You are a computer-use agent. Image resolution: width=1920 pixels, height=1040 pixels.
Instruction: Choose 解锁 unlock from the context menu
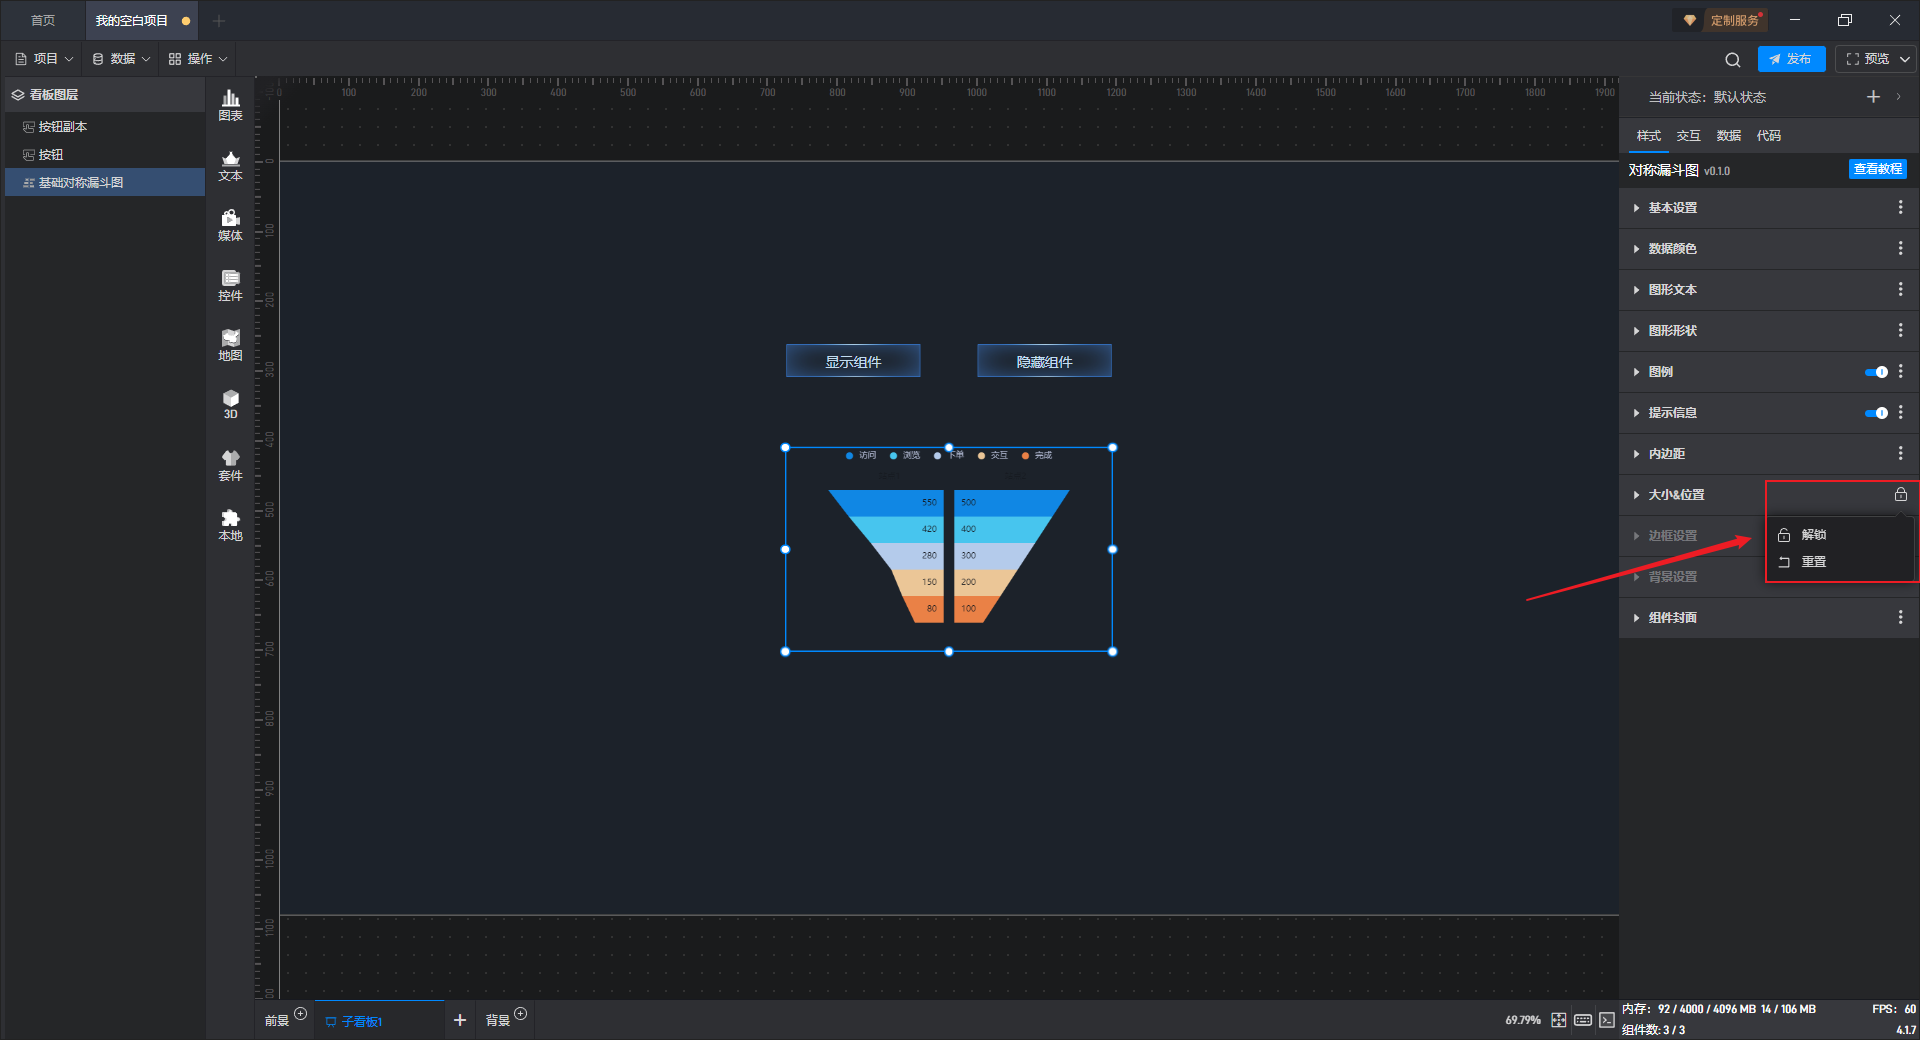point(1840,534)
